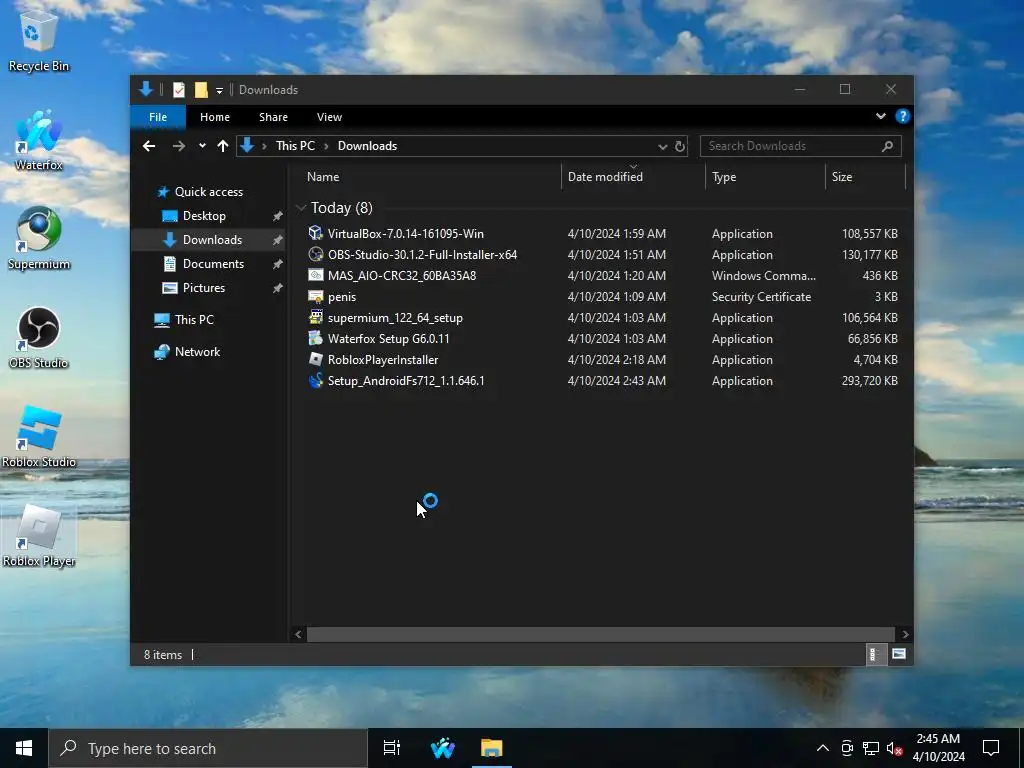Select This PC in navigation pane
This screenshot has width=1024, height=768.
click(185, 319)
